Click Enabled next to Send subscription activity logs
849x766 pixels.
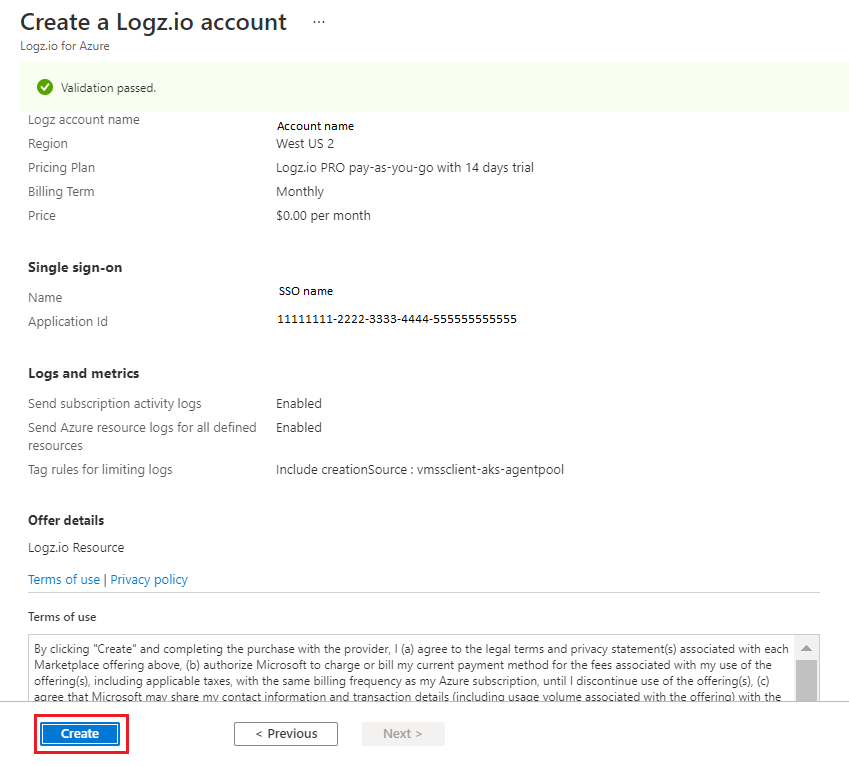tap(299, 403)
